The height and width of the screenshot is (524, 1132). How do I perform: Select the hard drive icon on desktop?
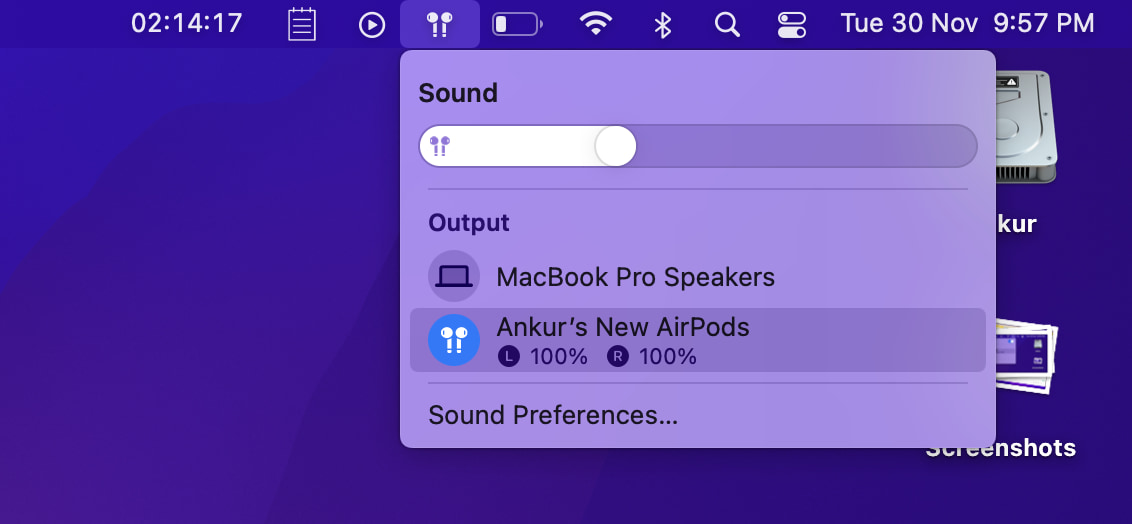(x=1025, y=128)
